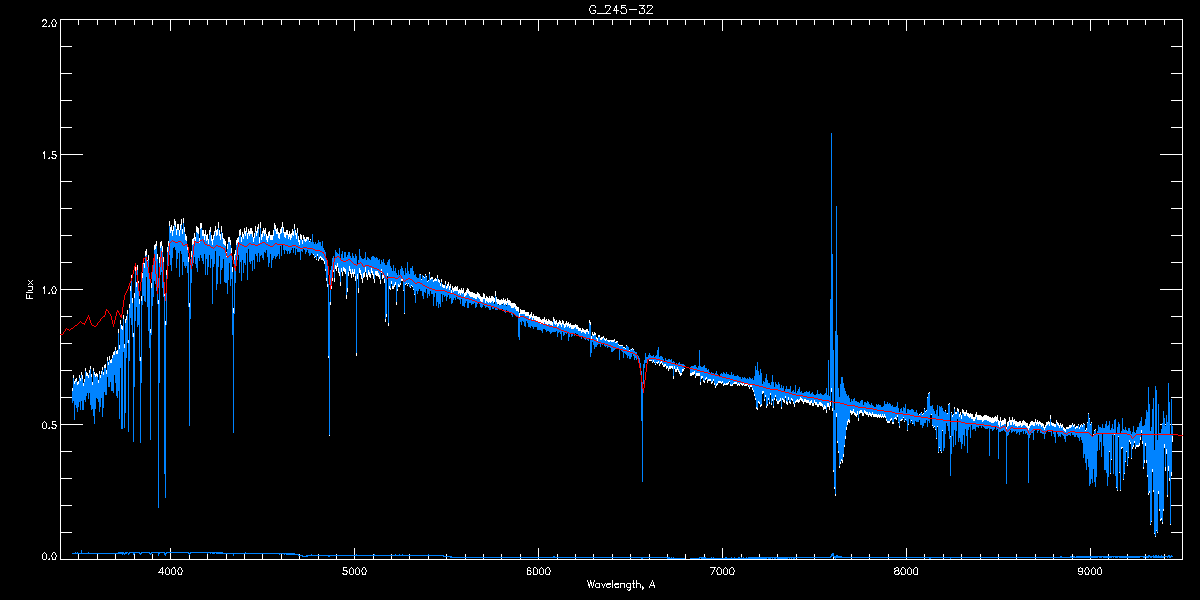Click the 1.5 flux axis value
1200x600 pixels.
[48, 156]
